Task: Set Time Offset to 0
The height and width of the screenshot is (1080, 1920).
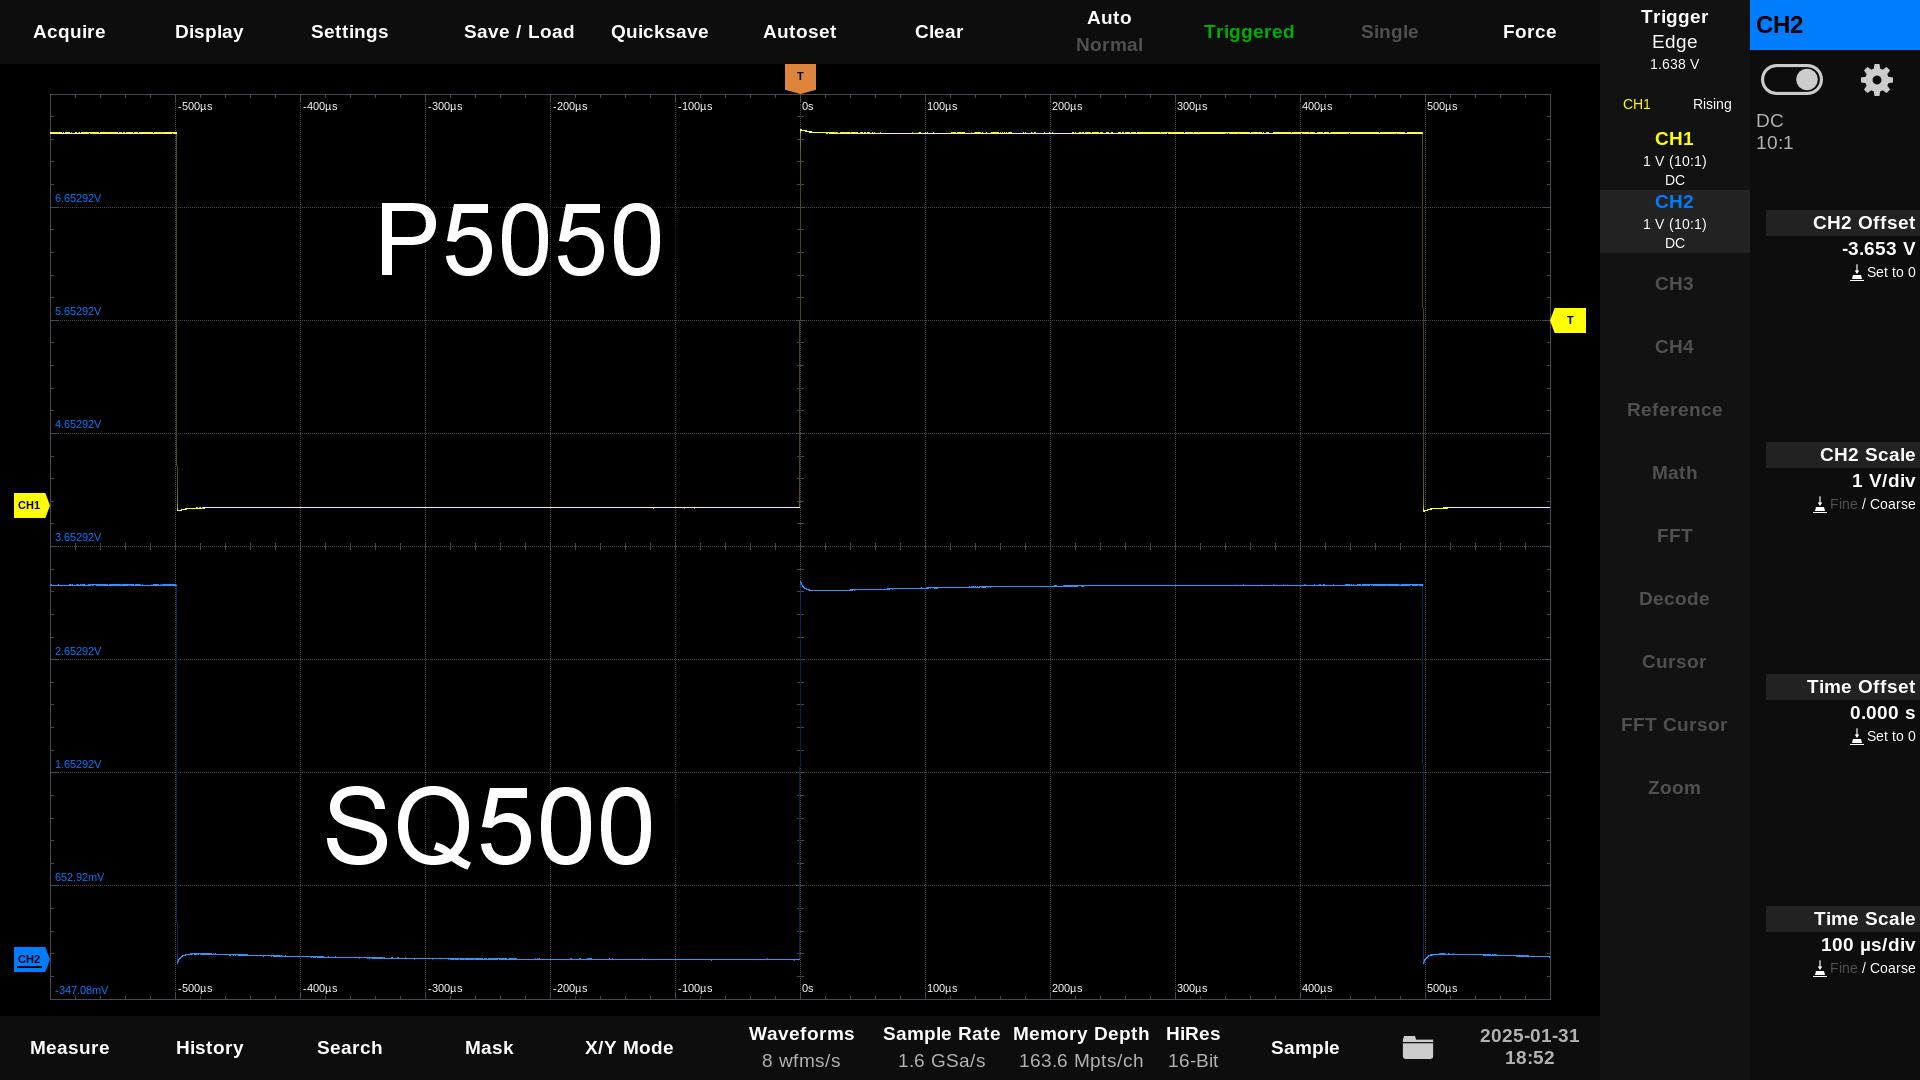Action: [x=1883, y=736]
